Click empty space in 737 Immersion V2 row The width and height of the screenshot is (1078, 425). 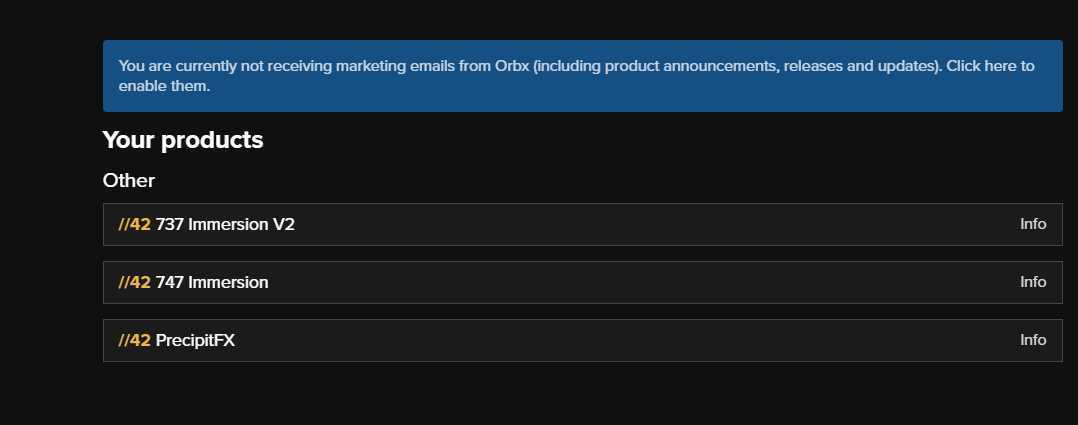(x=650, y=224)
